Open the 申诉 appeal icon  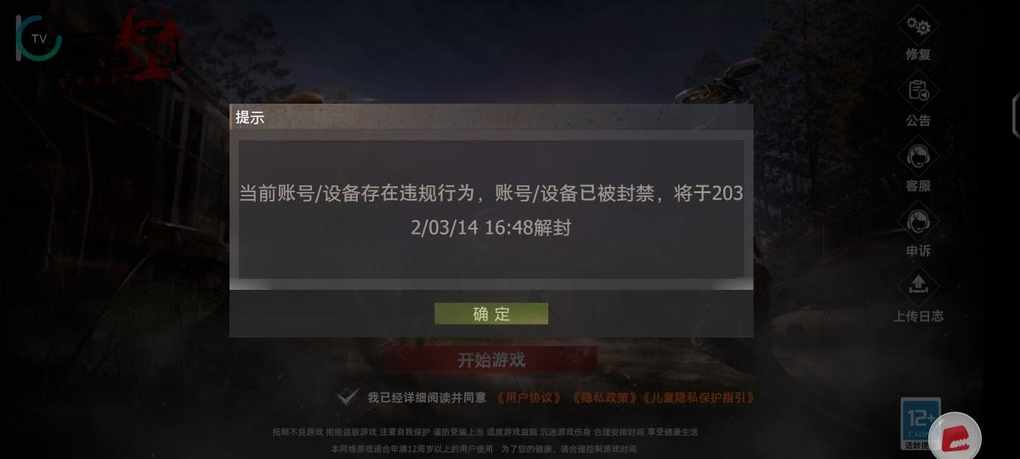point(918,222)
